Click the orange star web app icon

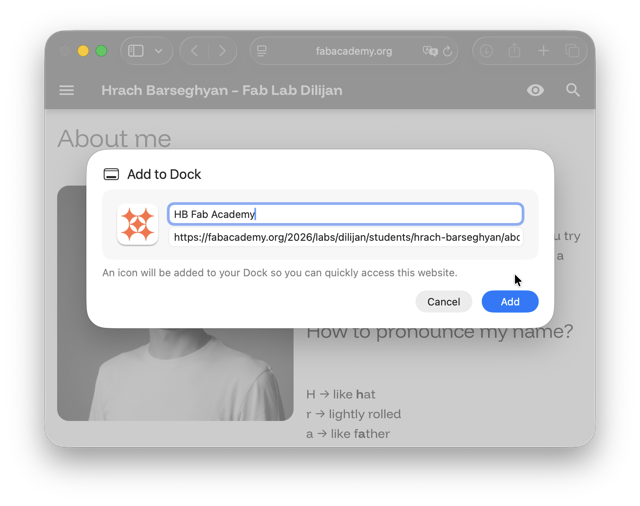point(138,224)
